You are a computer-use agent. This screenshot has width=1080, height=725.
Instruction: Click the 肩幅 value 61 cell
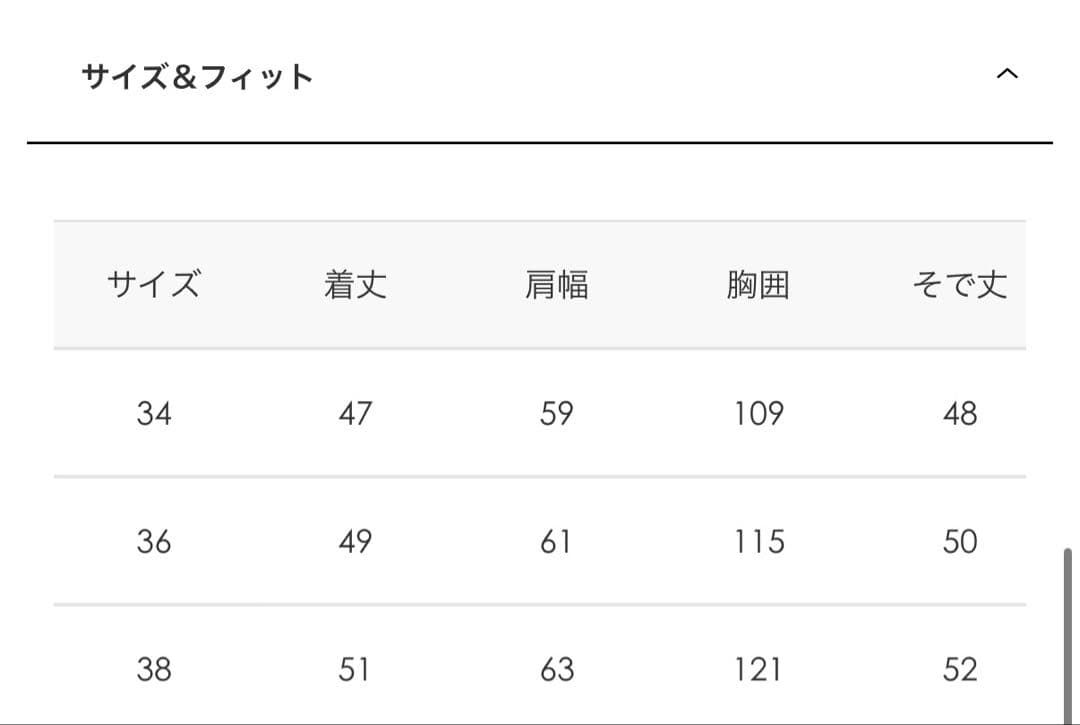[x=556, y=541]
